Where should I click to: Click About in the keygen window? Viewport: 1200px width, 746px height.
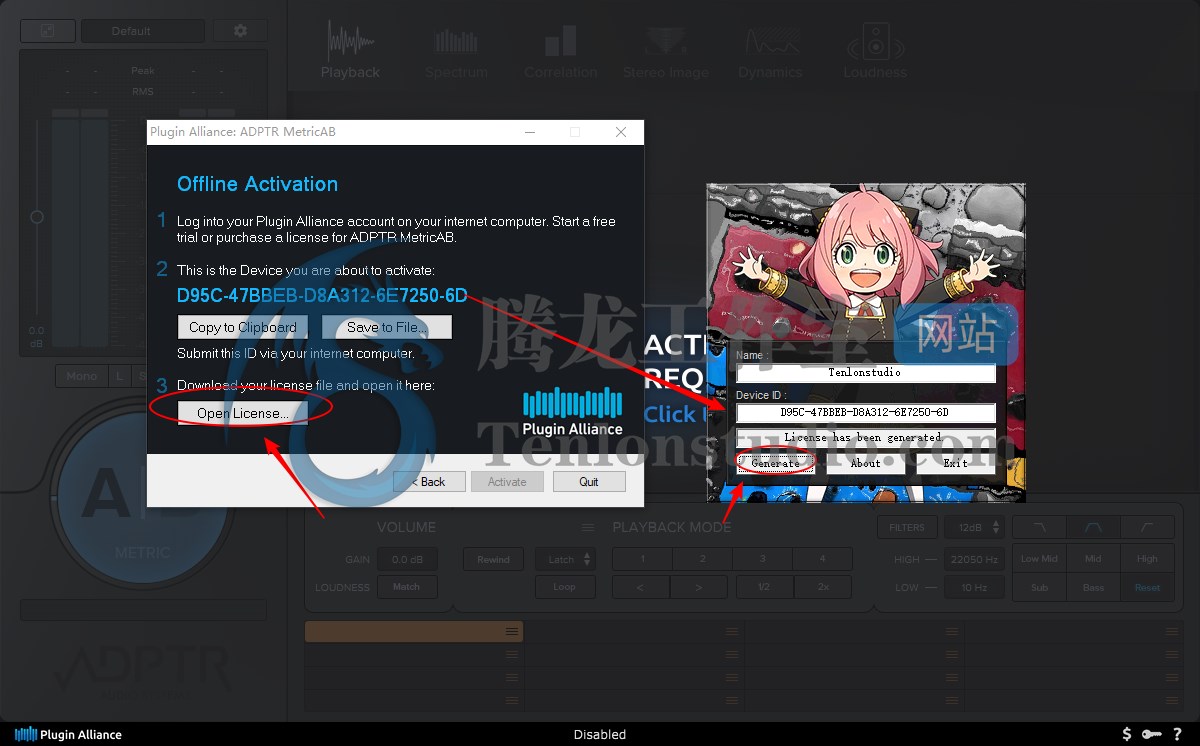[x=866, y=463]
